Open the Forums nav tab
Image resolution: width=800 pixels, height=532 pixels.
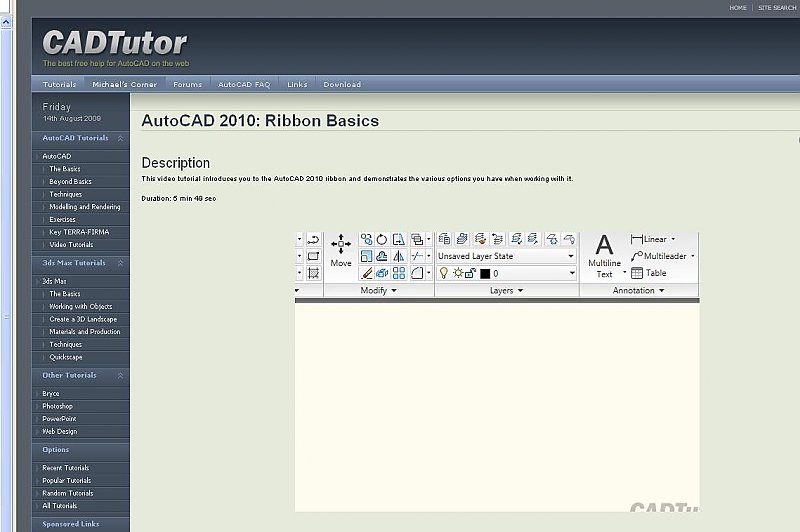coord(187,84)
